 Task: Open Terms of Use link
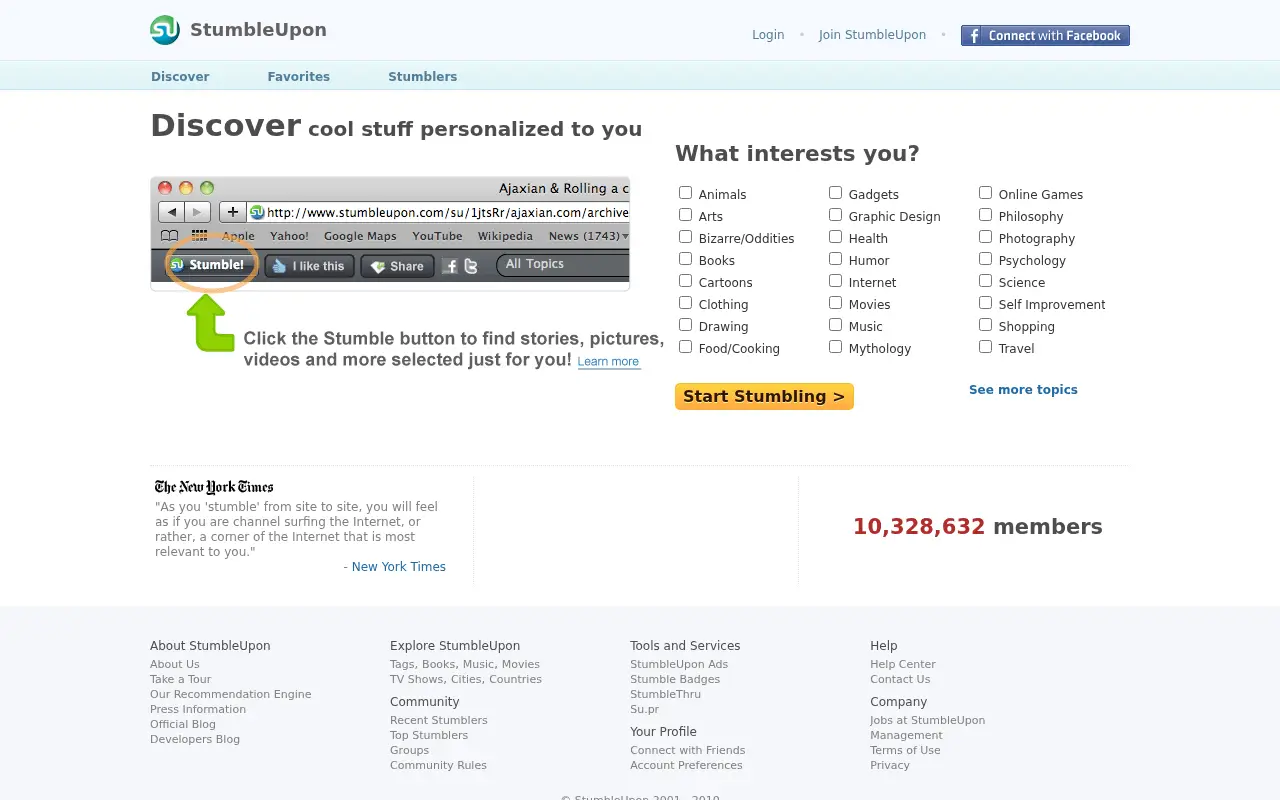pyautogui.click(x=905, y=750)
